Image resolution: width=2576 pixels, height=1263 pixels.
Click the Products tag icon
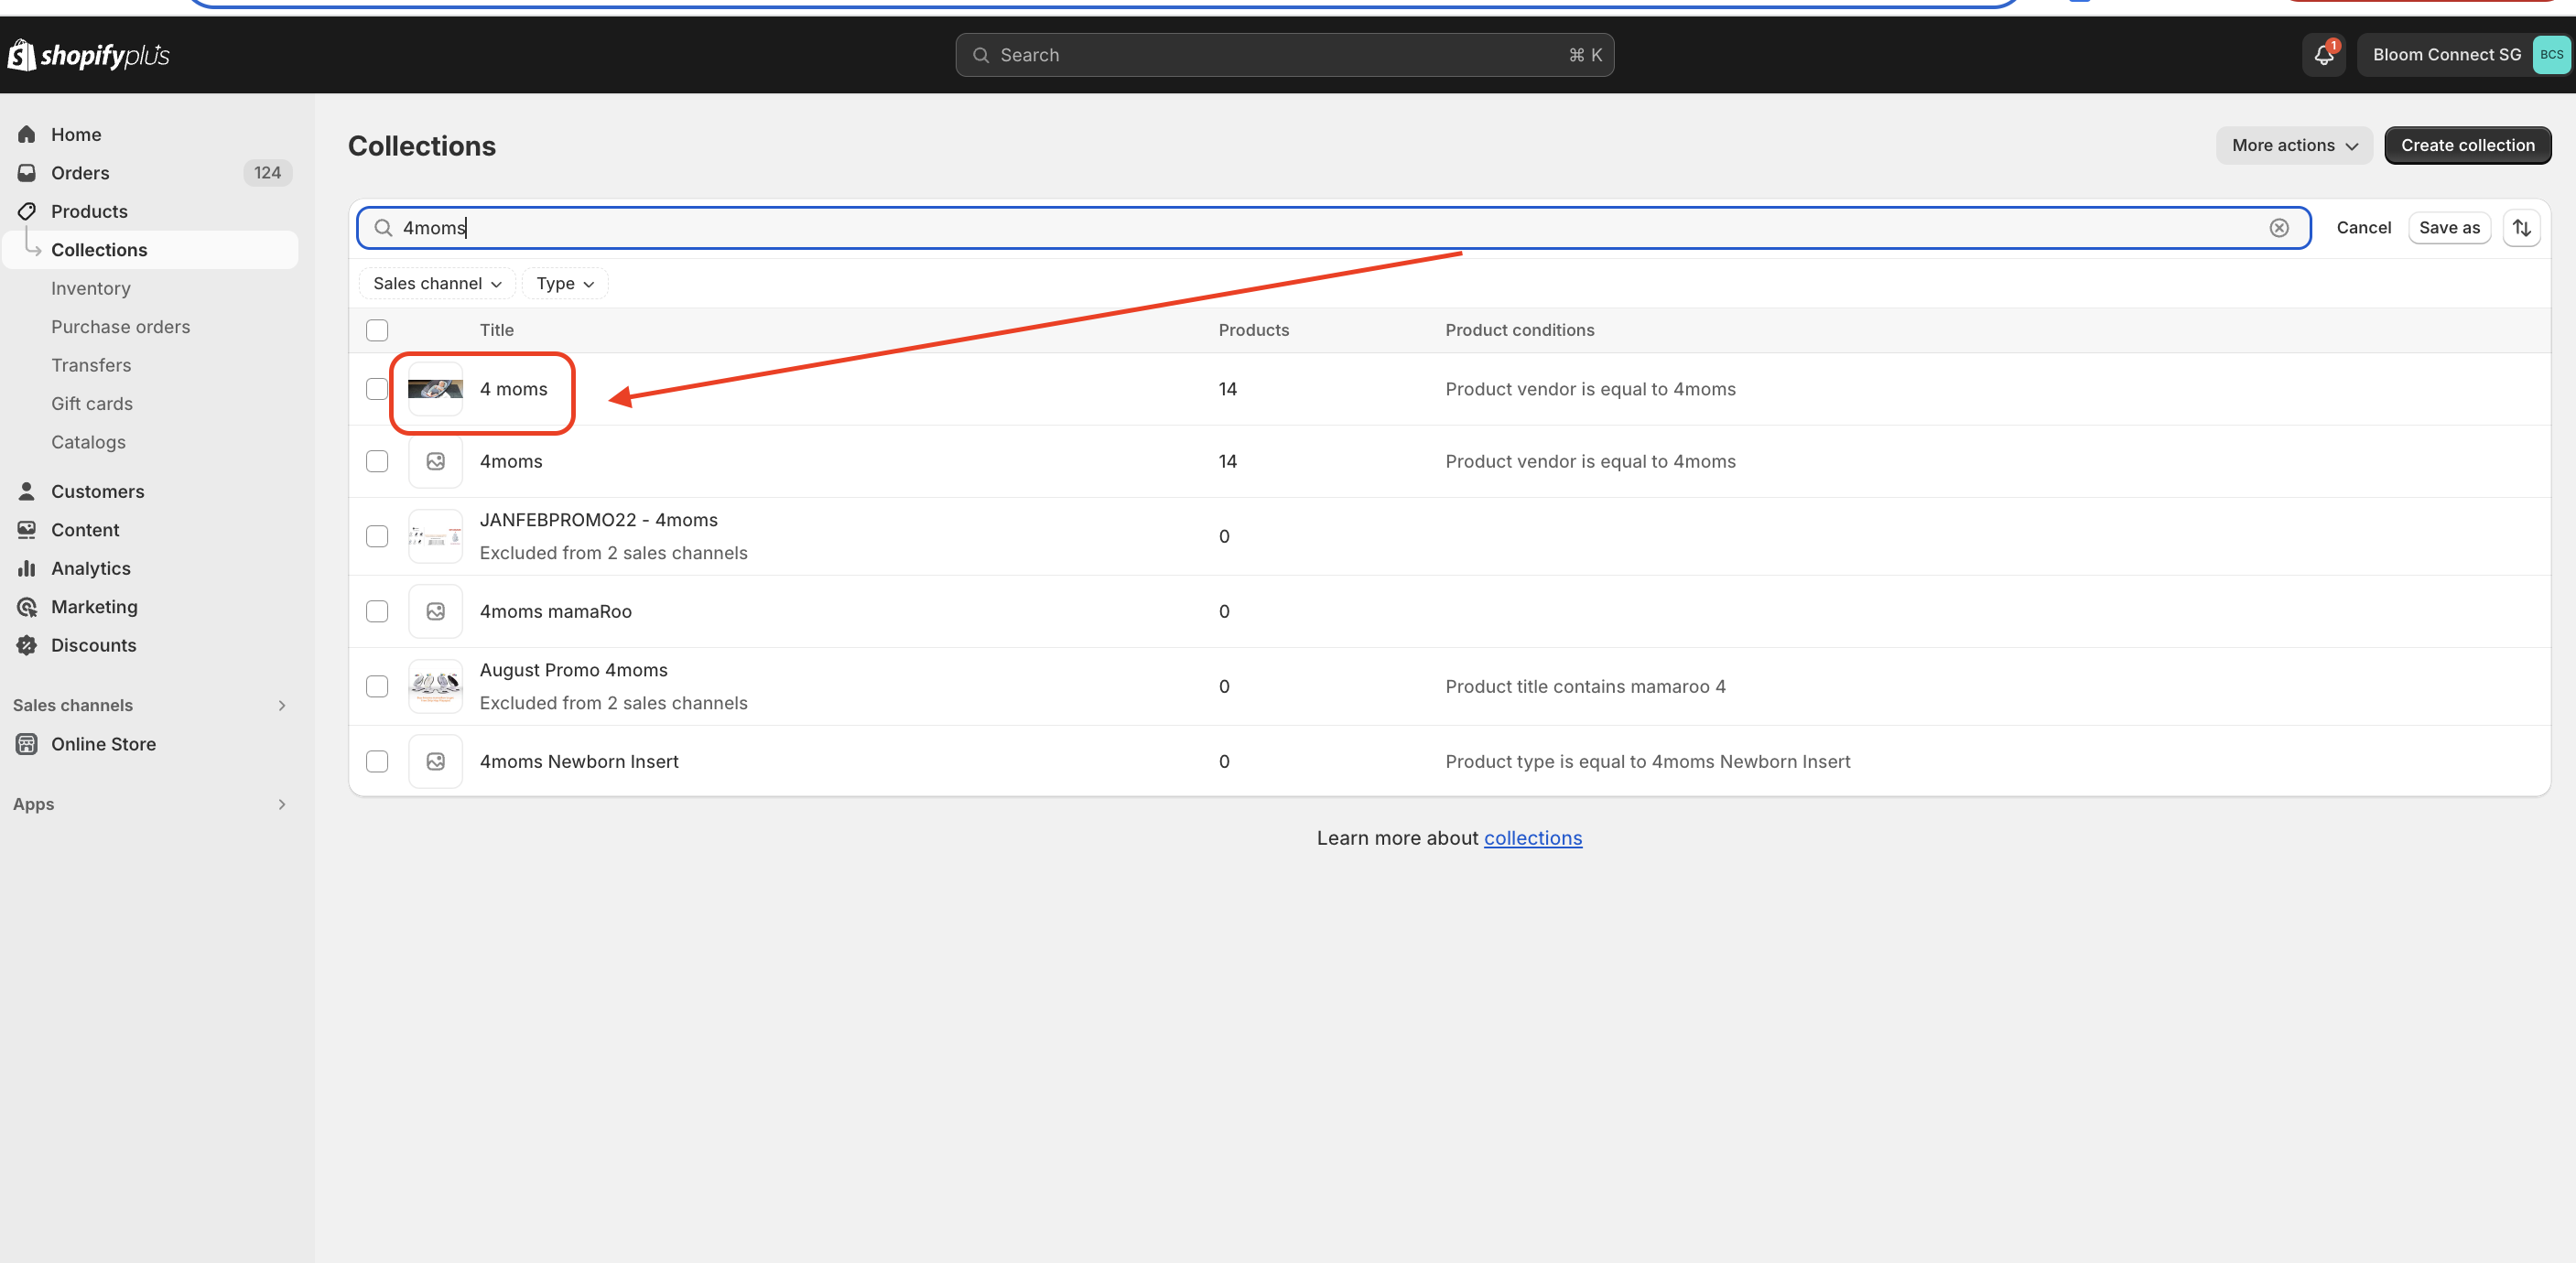(27, 211)
